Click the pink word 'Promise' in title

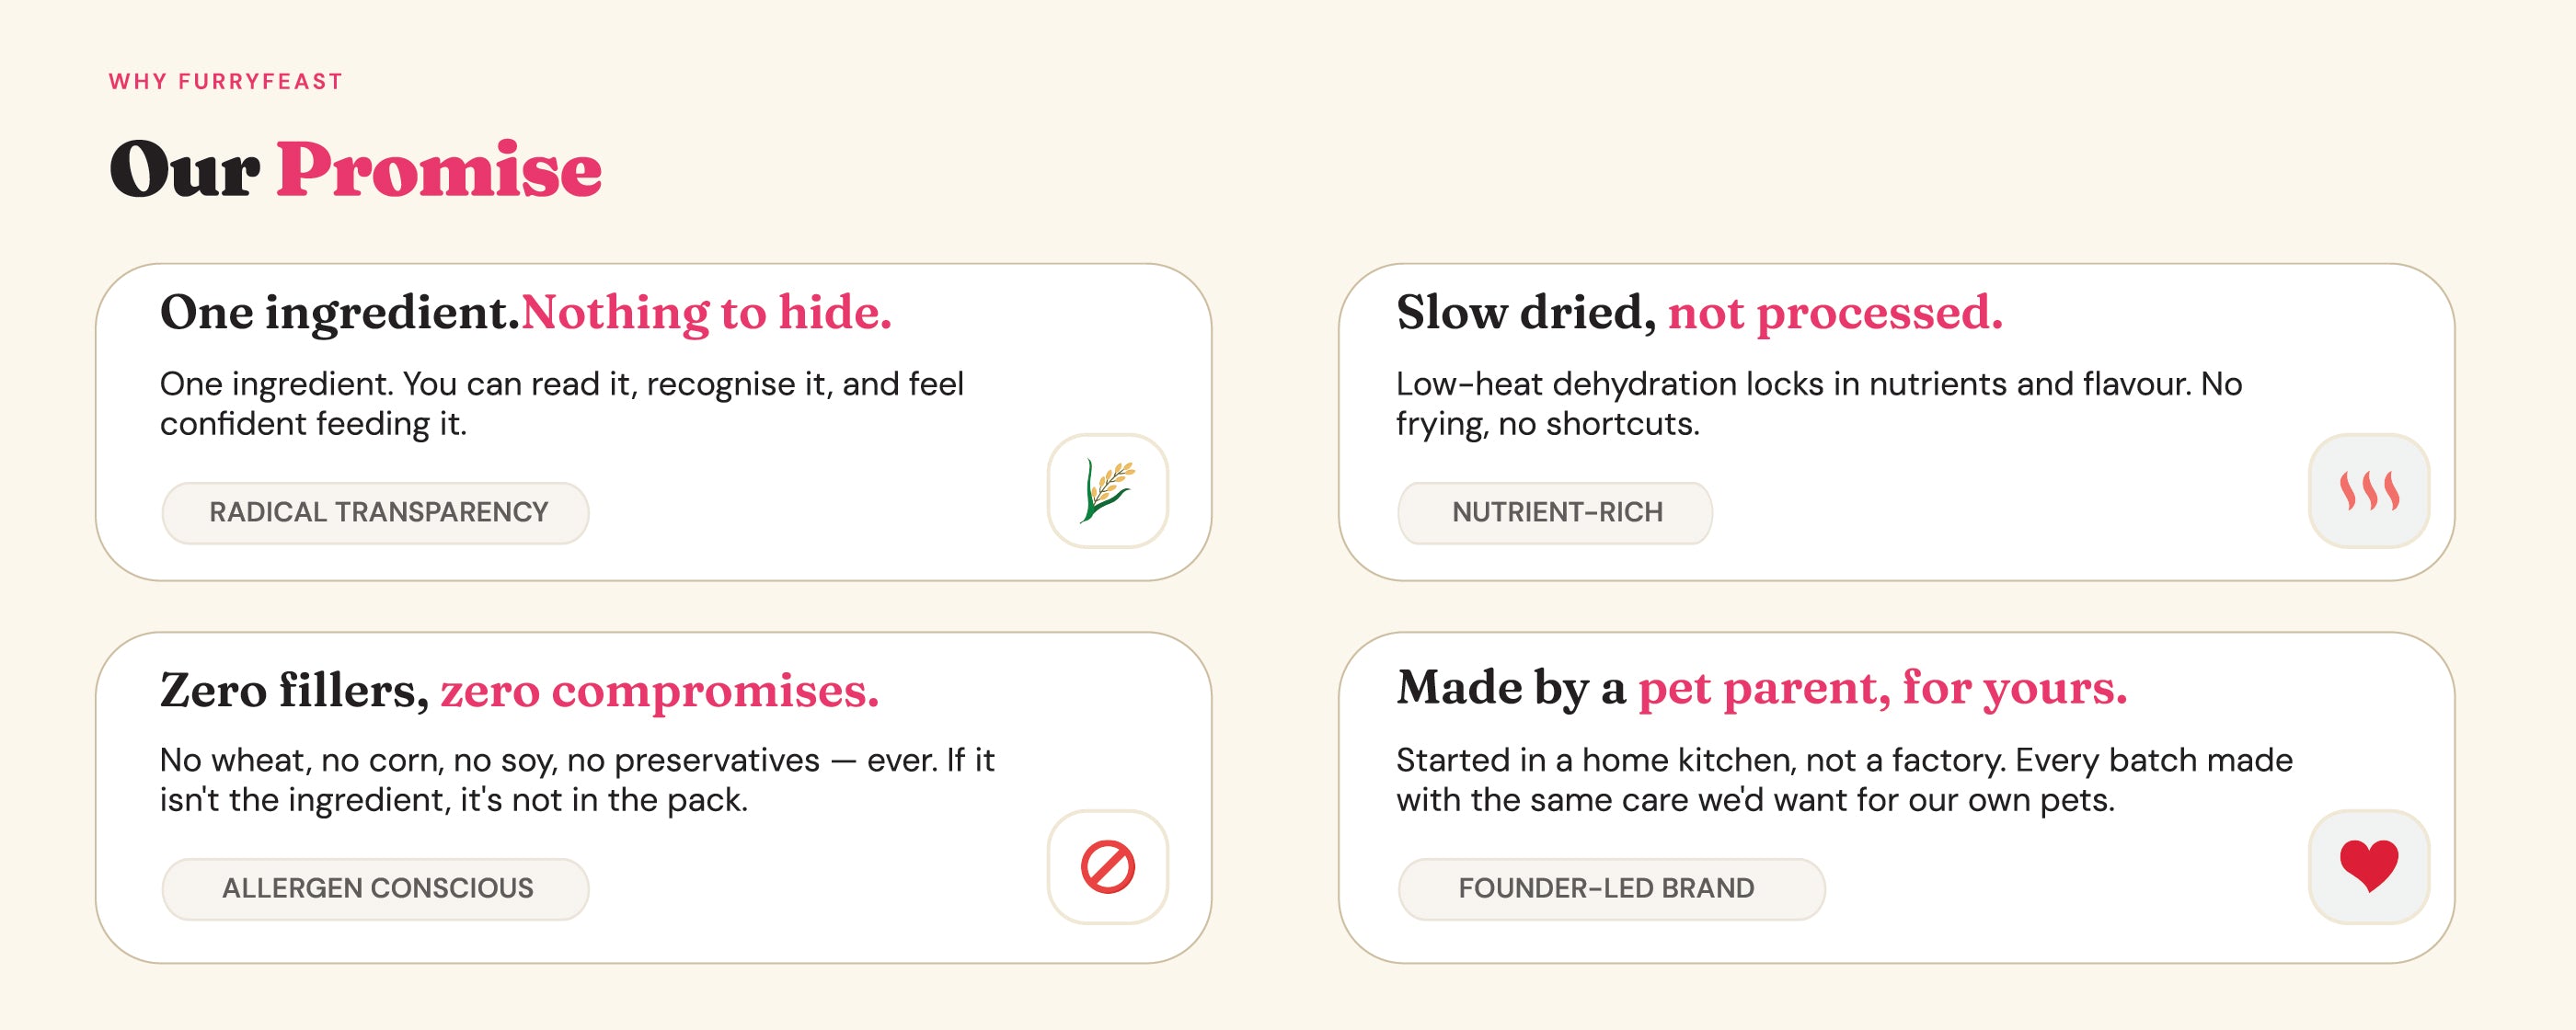pyautogui.click(x=438, y=170)
